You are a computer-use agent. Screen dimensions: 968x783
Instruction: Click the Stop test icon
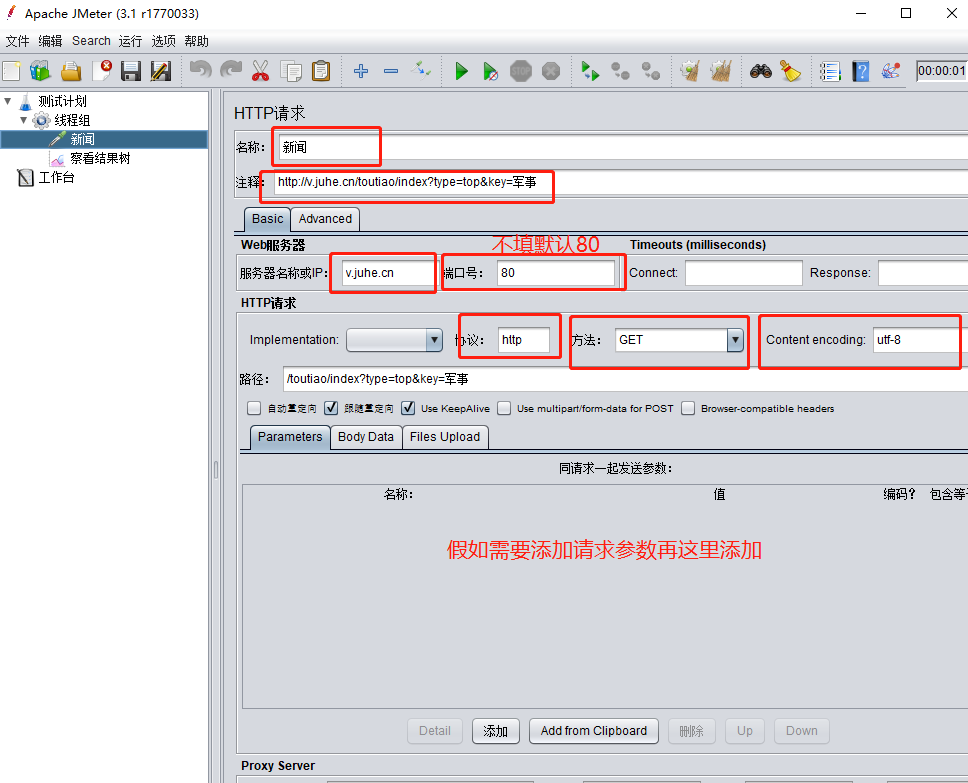click(x=521, y=71)
